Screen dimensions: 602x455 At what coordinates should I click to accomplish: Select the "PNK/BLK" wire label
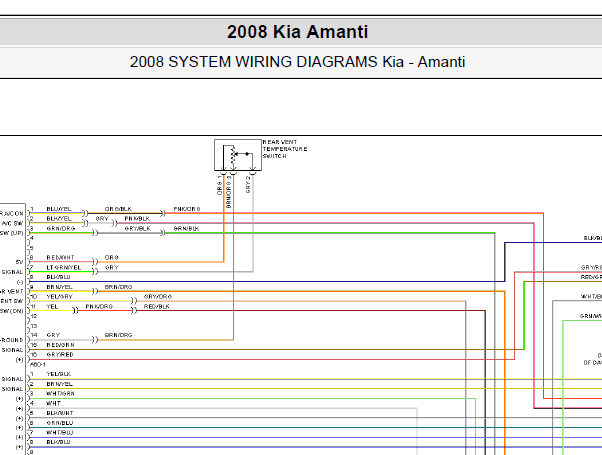137,218
